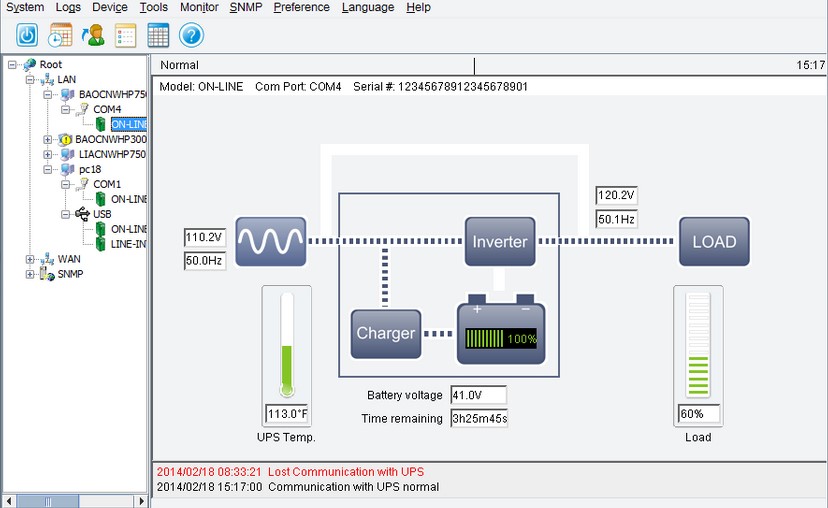Click the AC input sine wave block

(271, 241)
